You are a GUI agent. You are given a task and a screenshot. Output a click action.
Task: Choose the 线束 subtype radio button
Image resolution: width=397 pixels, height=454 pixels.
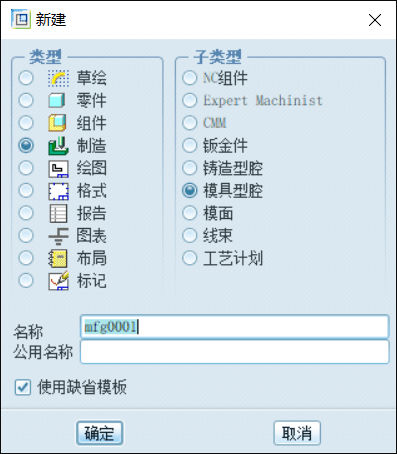190,235
